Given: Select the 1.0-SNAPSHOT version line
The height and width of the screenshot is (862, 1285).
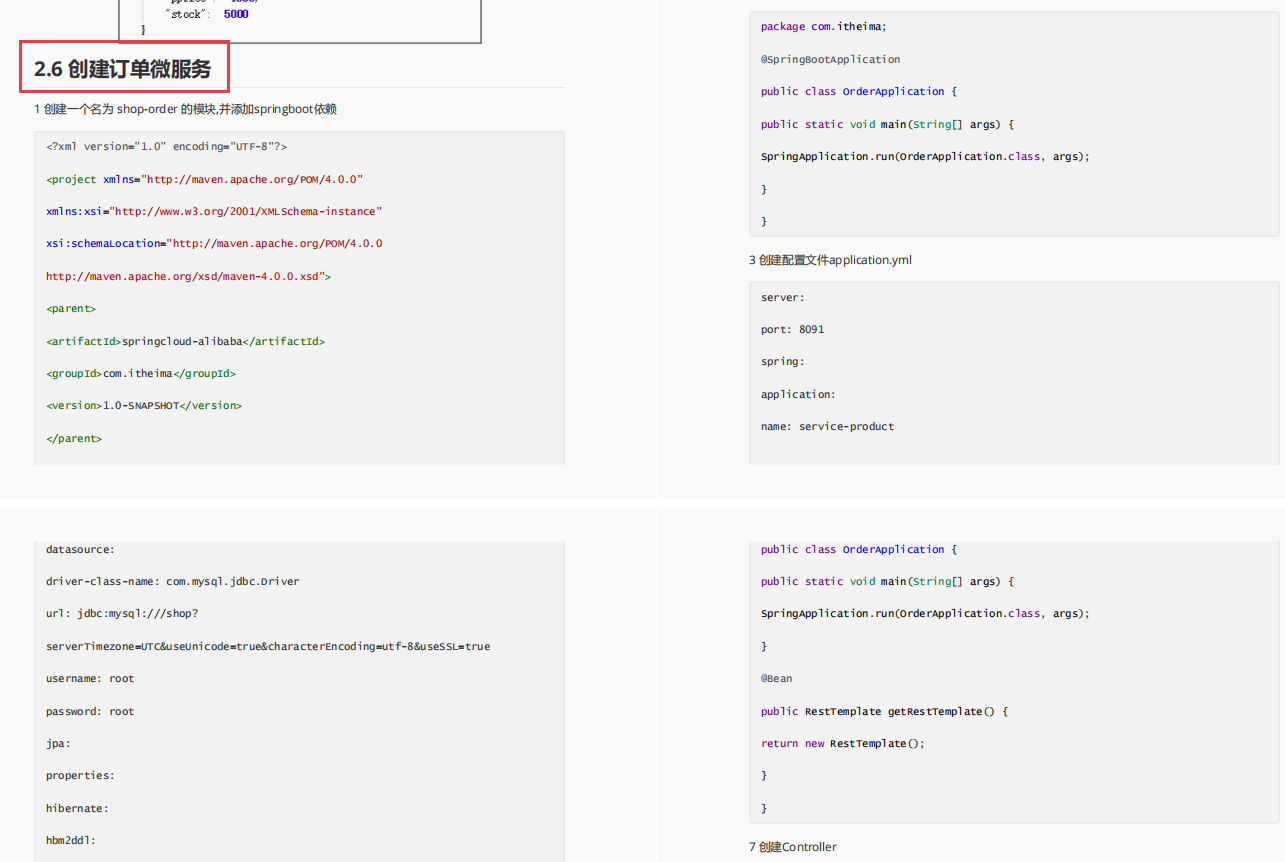Looking at the screenshot, I should coord(144,405).
